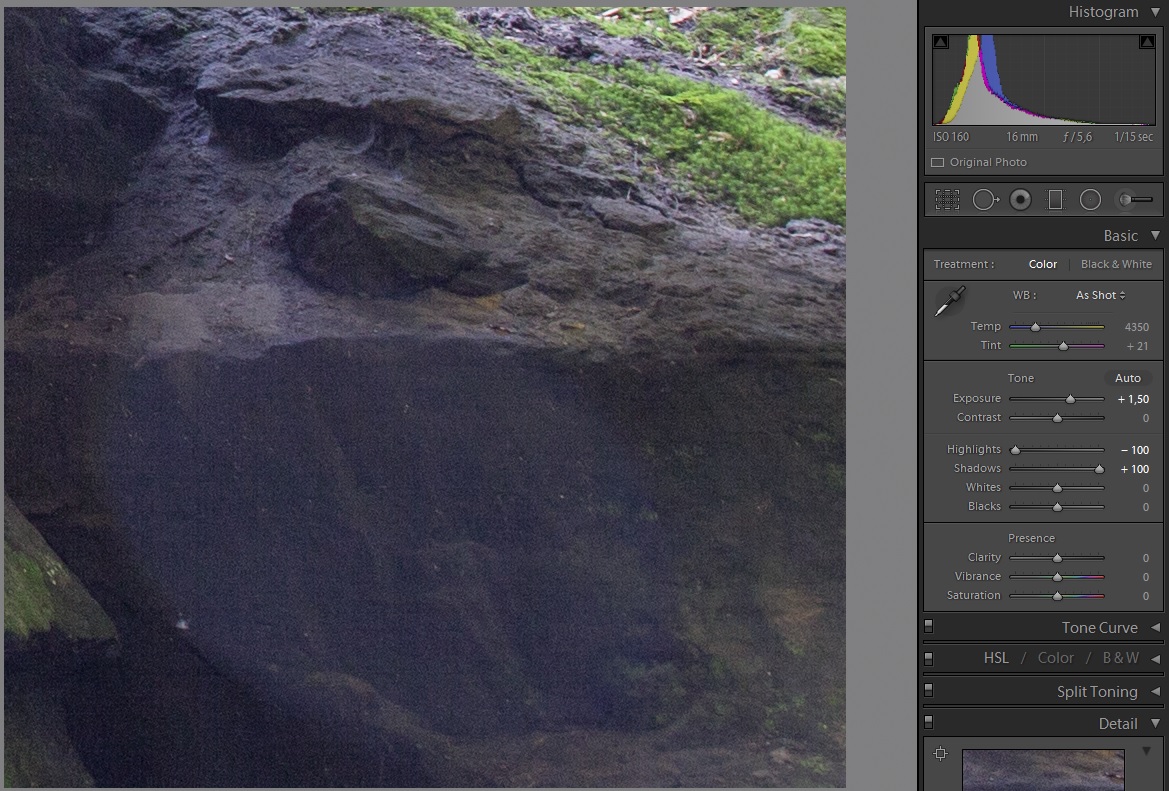
Task: Select the Crop Overlay tool
Action: 948,200
